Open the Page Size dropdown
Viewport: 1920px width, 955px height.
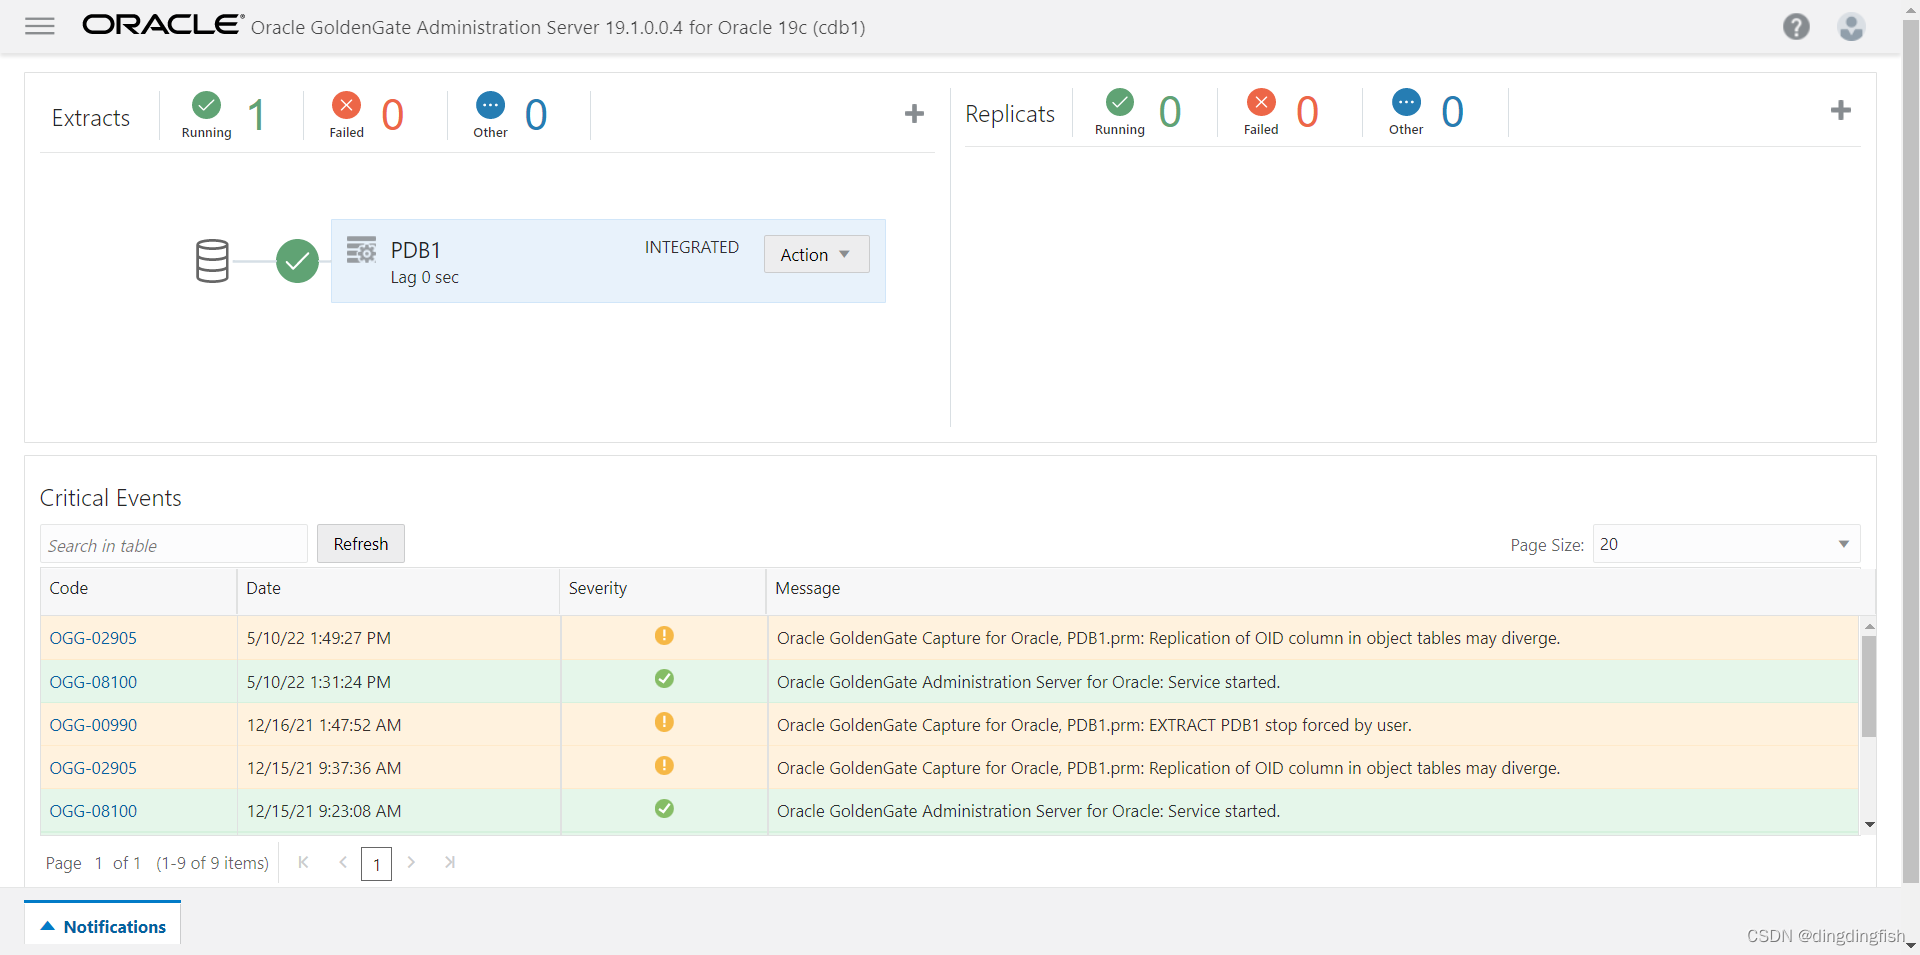pos(1726,544)
